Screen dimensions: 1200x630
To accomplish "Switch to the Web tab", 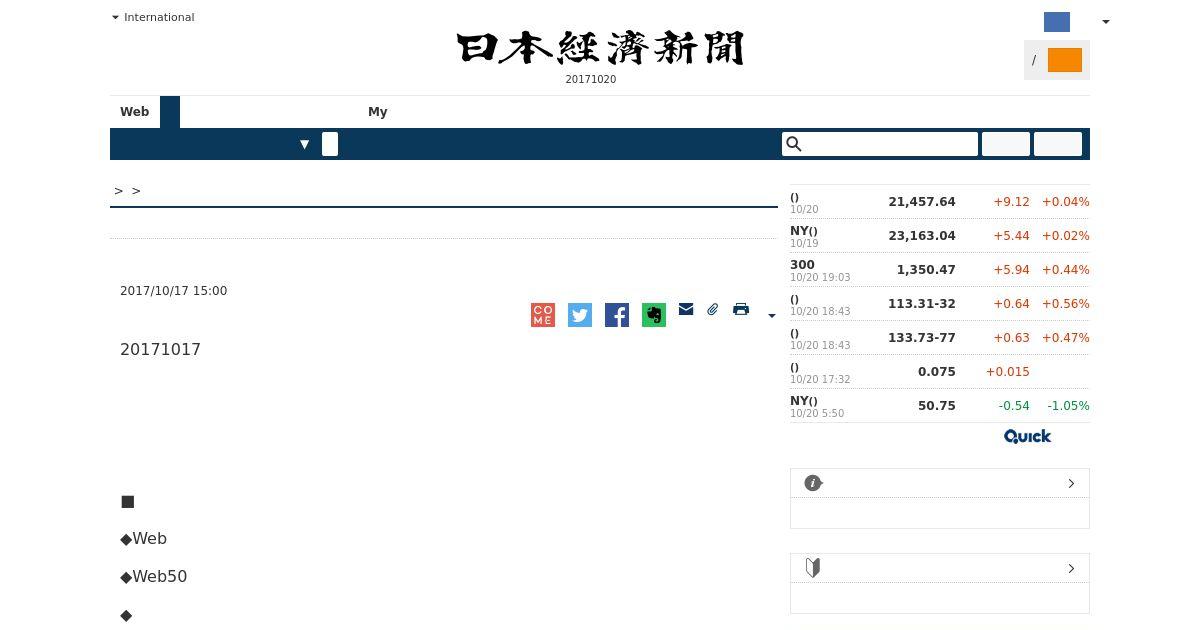I will 135,112.
